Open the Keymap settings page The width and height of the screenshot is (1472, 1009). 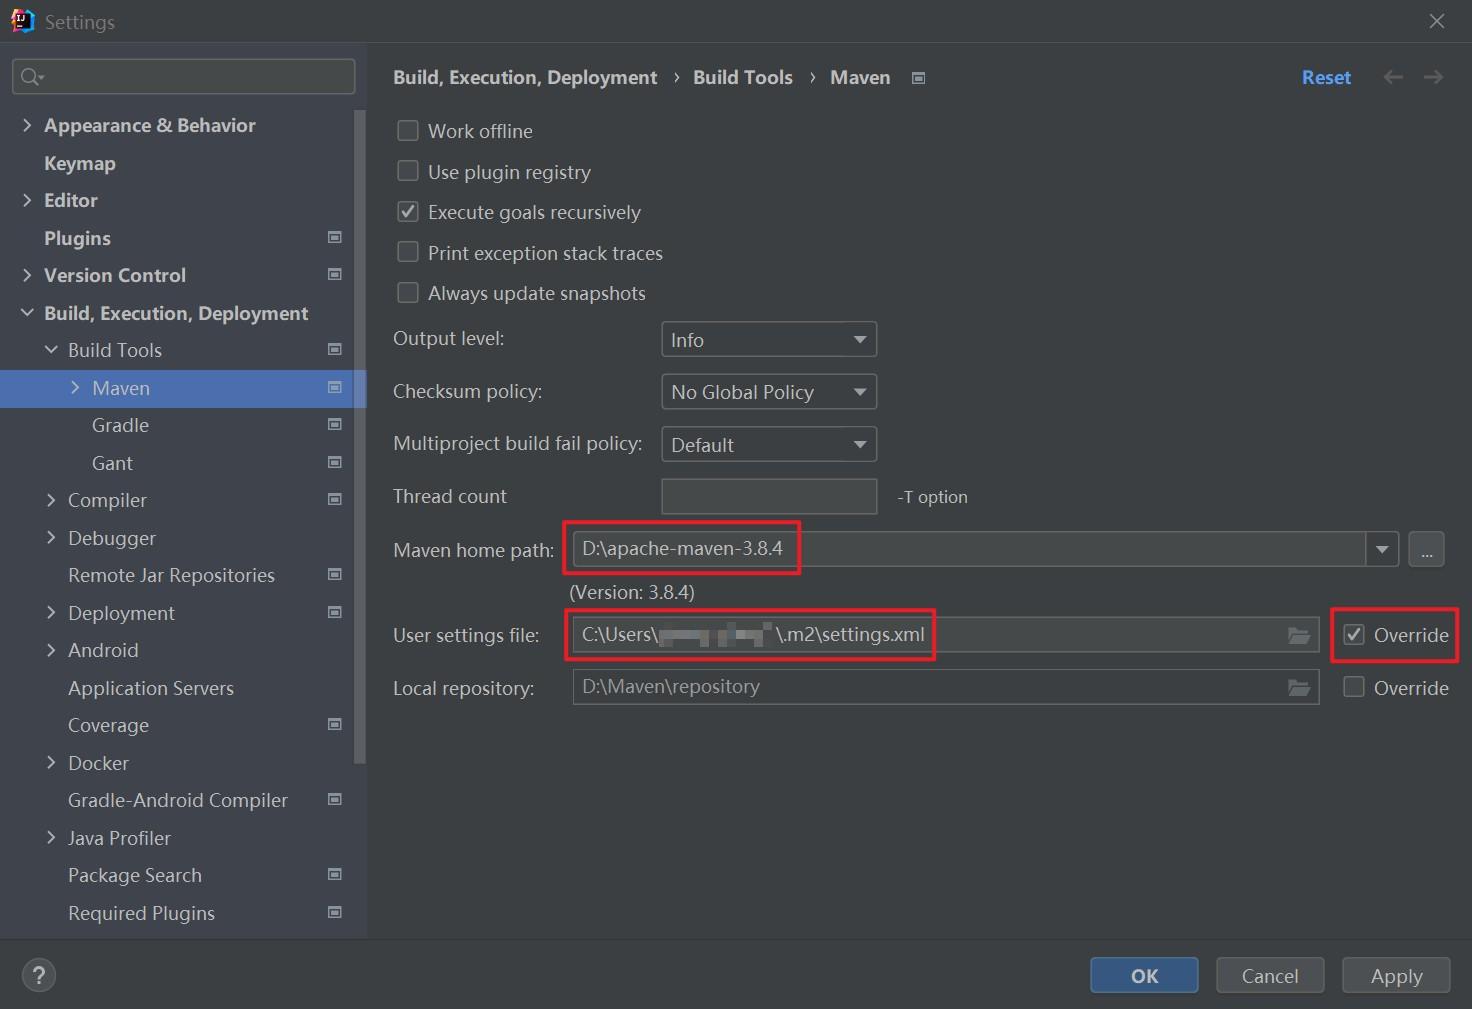click(80, 163)
